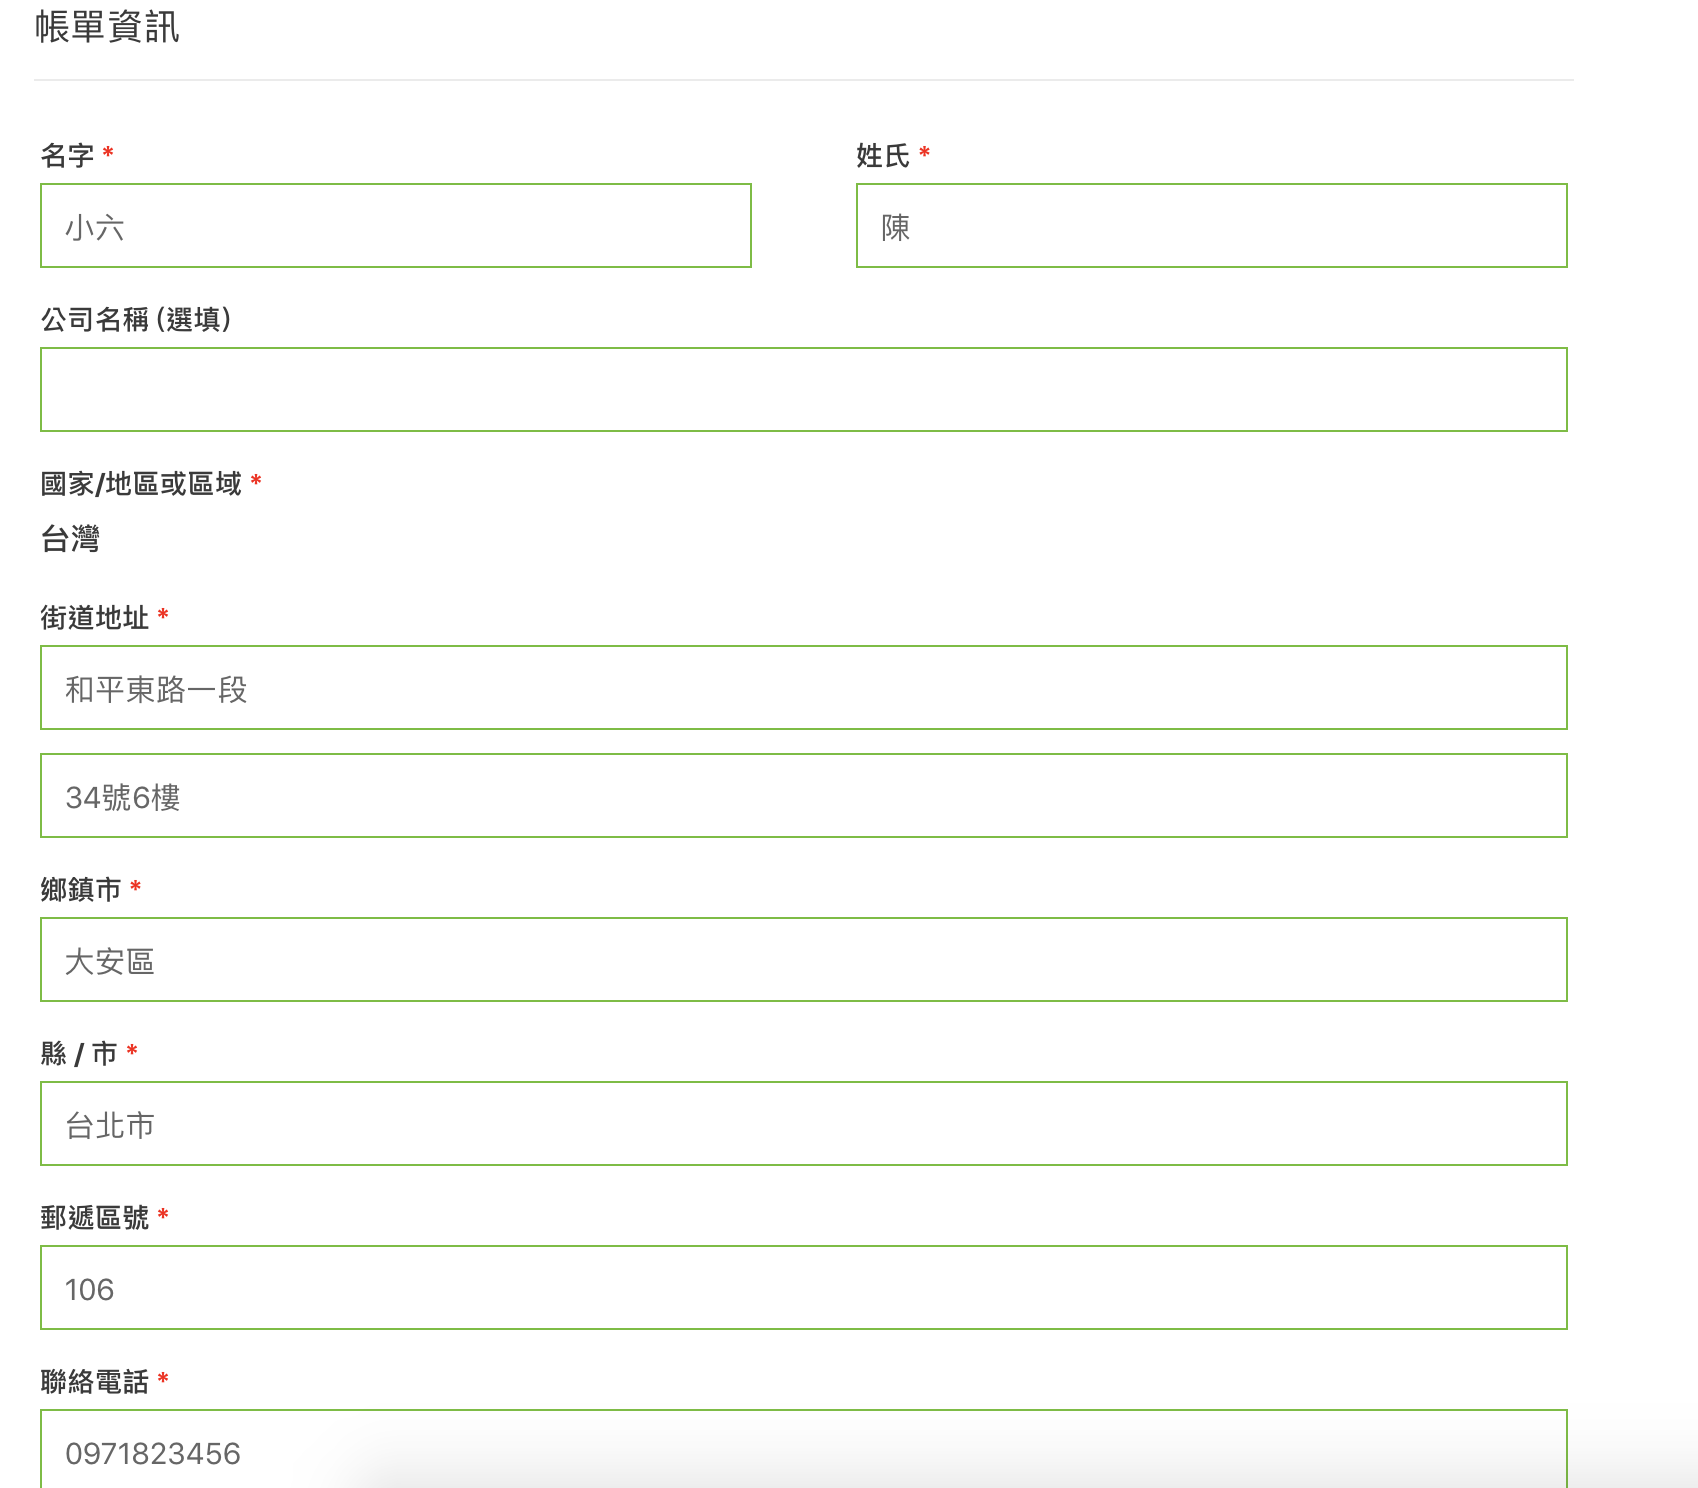The width and height of the screenshot is (1698, 1488).
Task: Click the postal code field with 106
Action: coord(803,1288)
